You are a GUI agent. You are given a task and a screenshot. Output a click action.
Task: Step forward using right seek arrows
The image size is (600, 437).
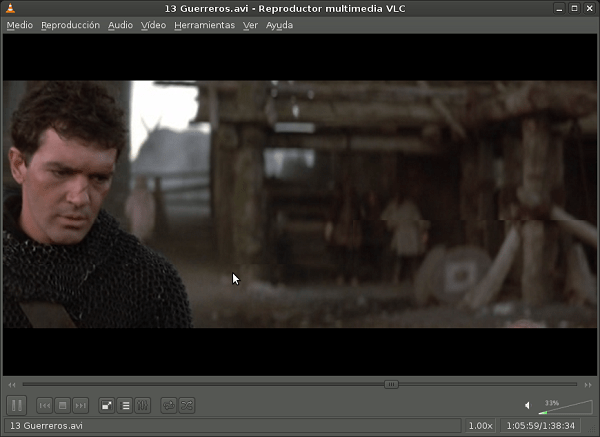(x=588, y=385)
